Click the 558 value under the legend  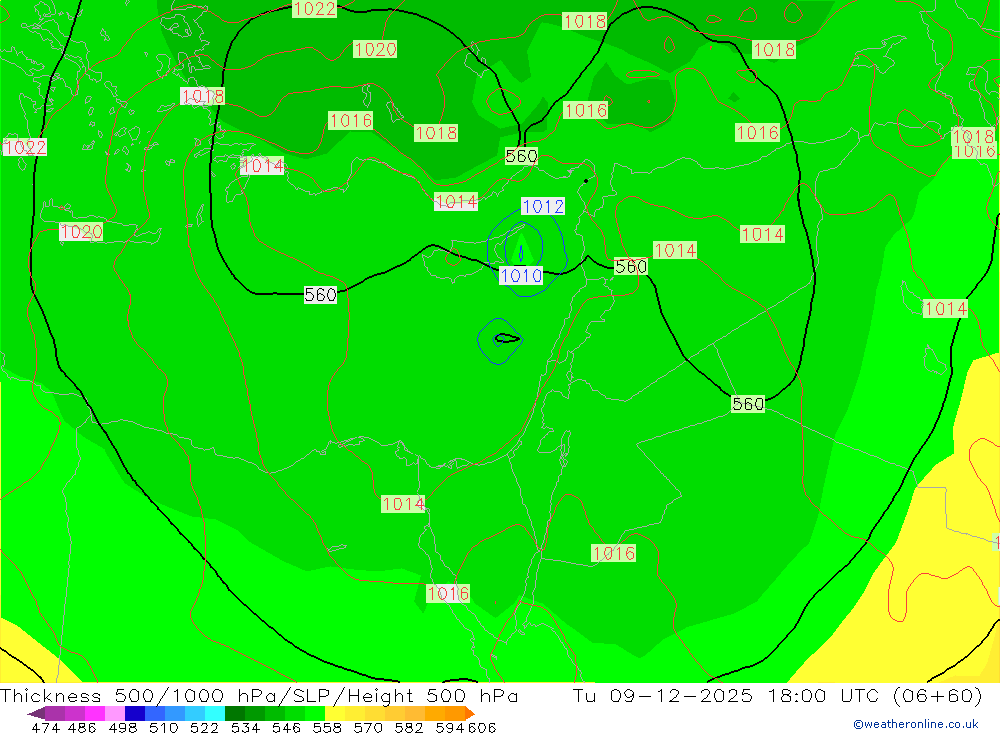click(327, 727)
